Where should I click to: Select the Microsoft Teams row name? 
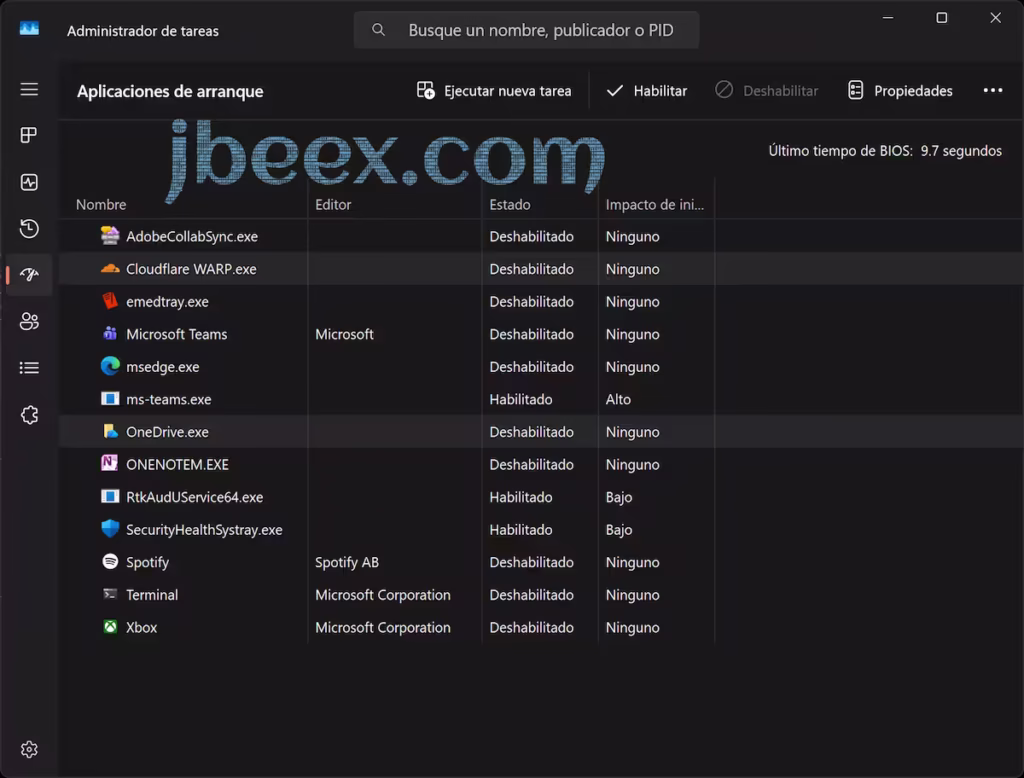[176, 334]
